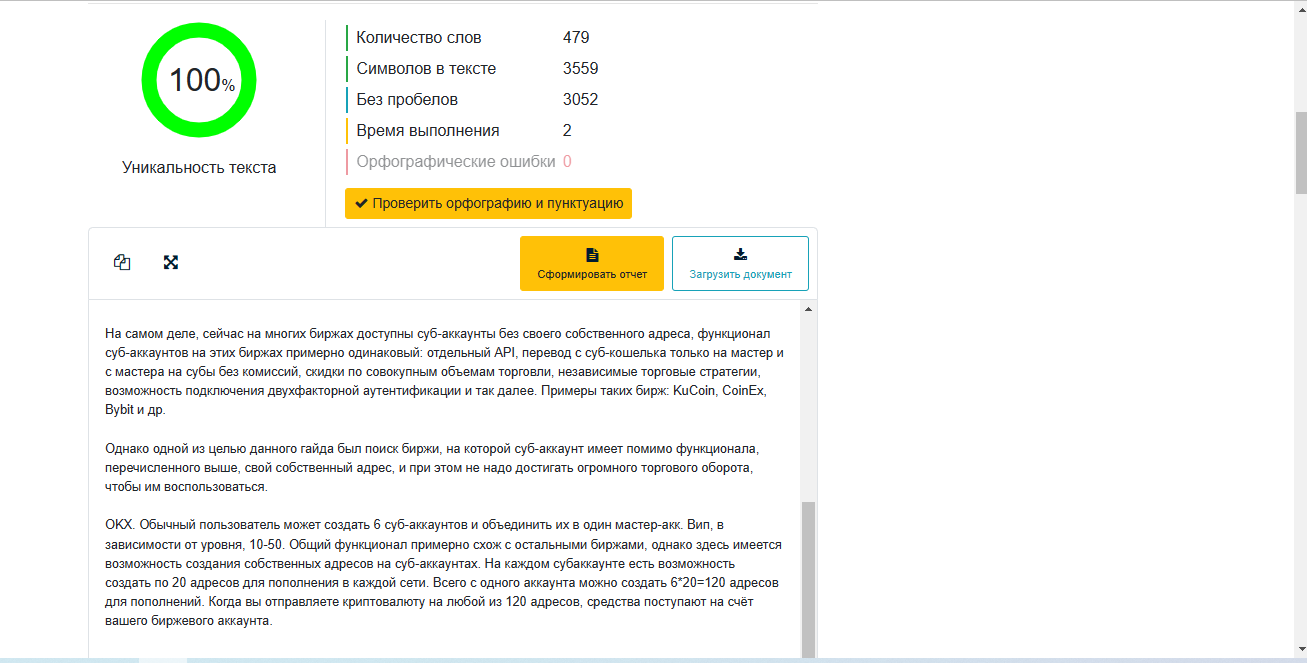
Task: Click the page scrollbar thumb on the right
Action: pos(1301,153)
